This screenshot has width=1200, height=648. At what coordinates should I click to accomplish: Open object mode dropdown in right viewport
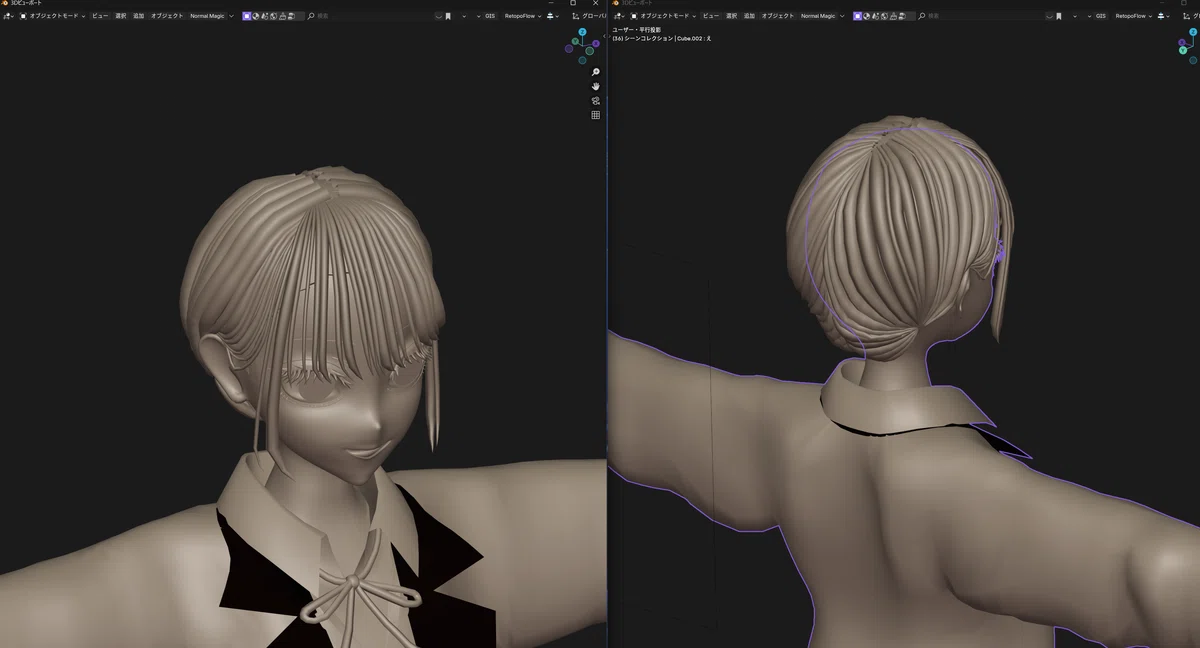pyautogui.click(x=664, y=16)
